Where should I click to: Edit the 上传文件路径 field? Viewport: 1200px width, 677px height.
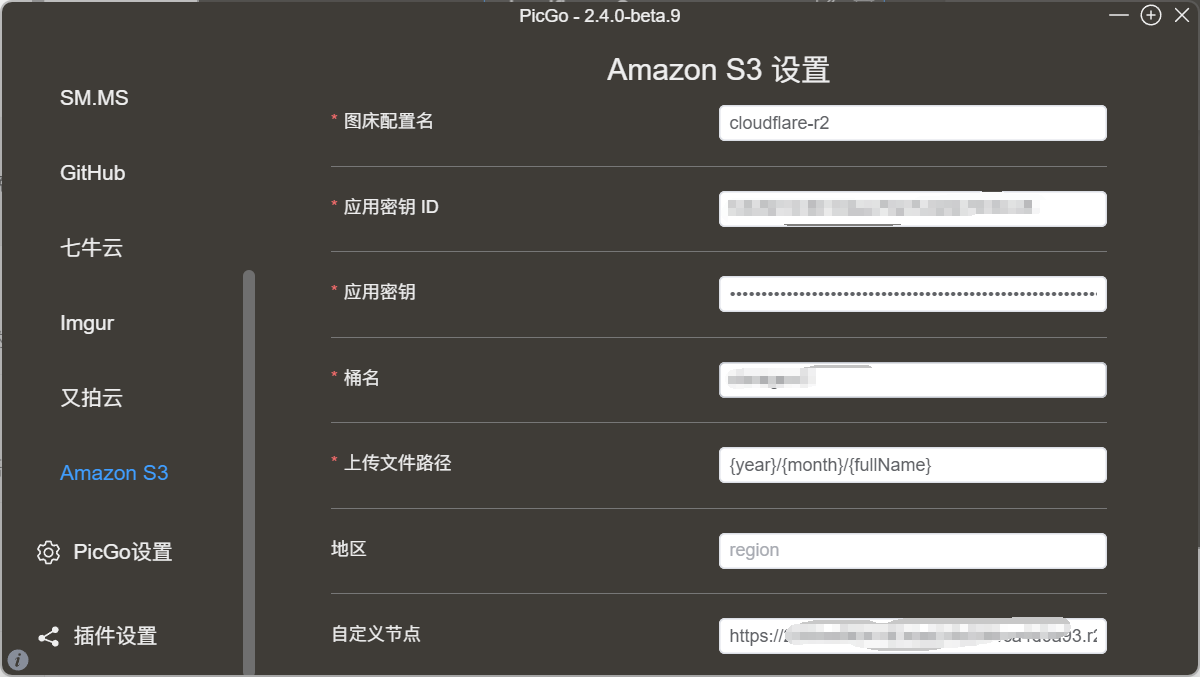(912, 465)
